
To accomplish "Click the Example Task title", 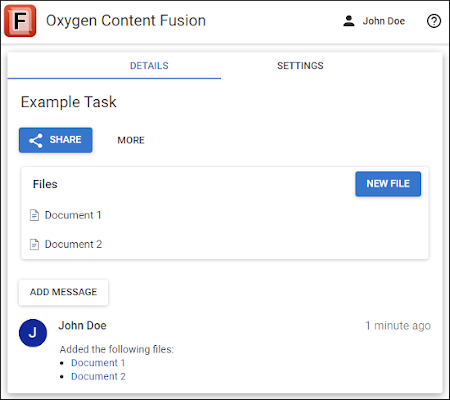I will (69, 102).
